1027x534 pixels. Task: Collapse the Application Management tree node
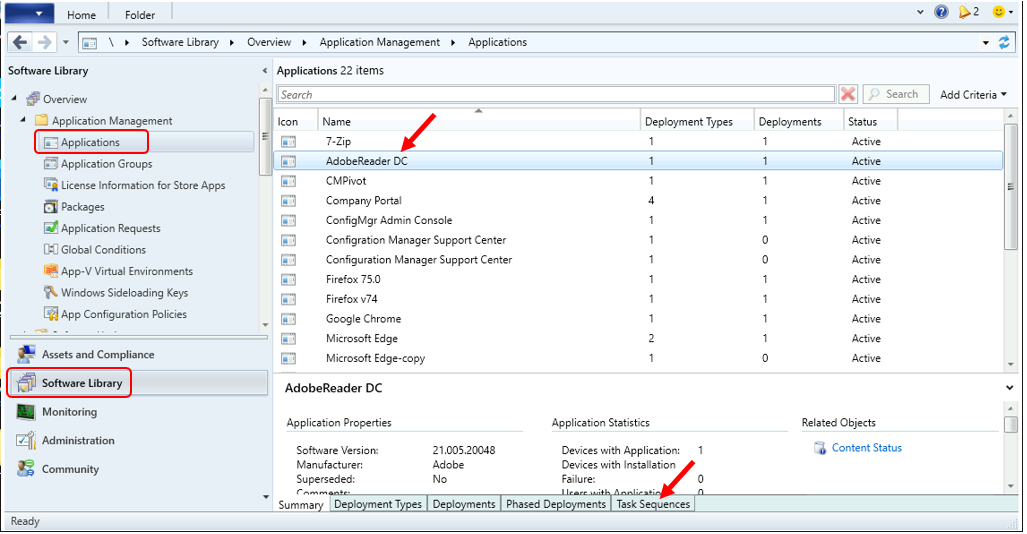pyautogui.click(x=24, y=121)
